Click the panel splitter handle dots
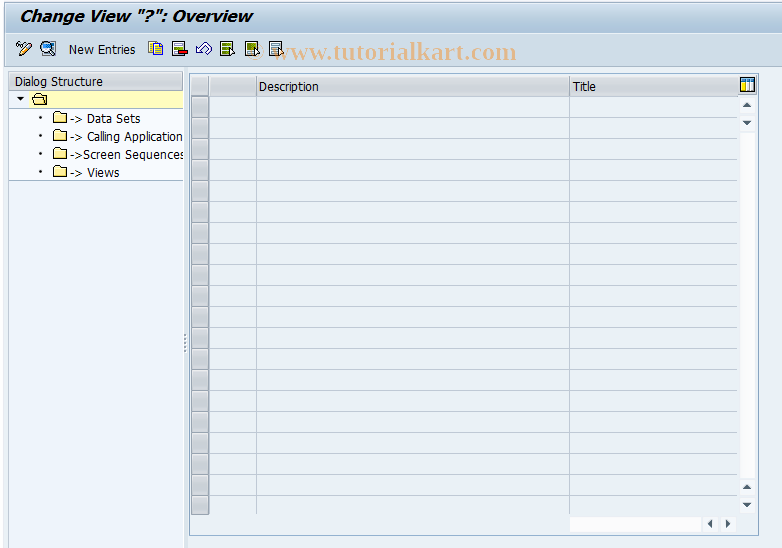The width and height of the screenshot is (782, 548). pos(185,343)
